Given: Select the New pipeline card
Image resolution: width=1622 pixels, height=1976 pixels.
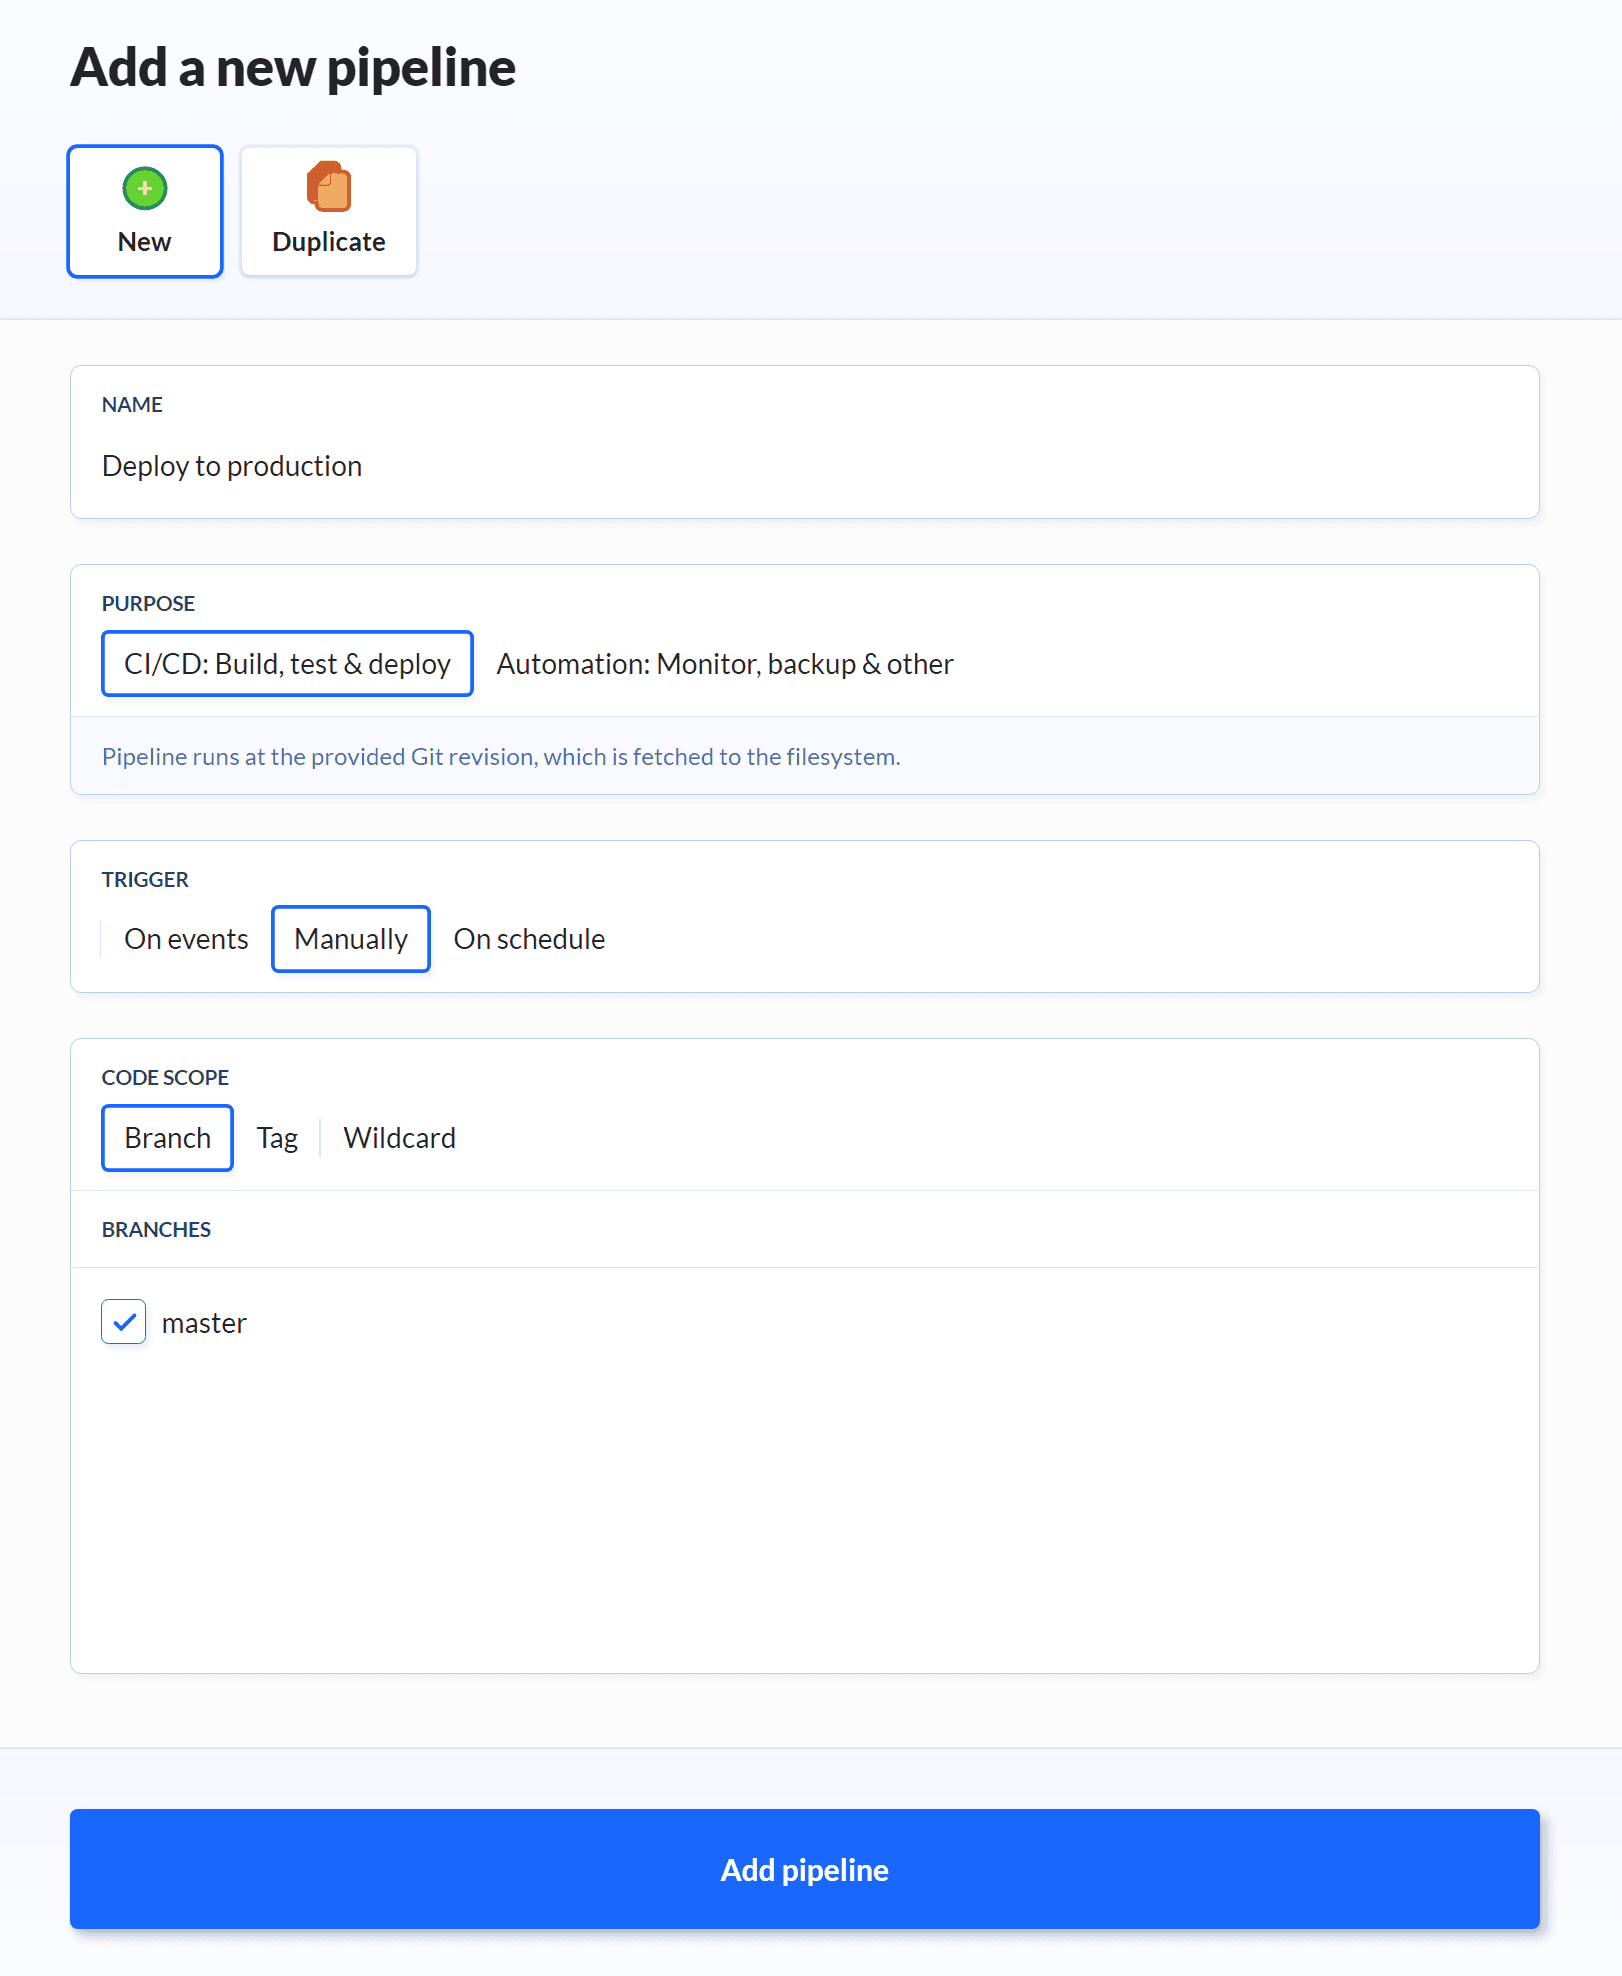Looking at the screenshot, I should click(144, 210).
